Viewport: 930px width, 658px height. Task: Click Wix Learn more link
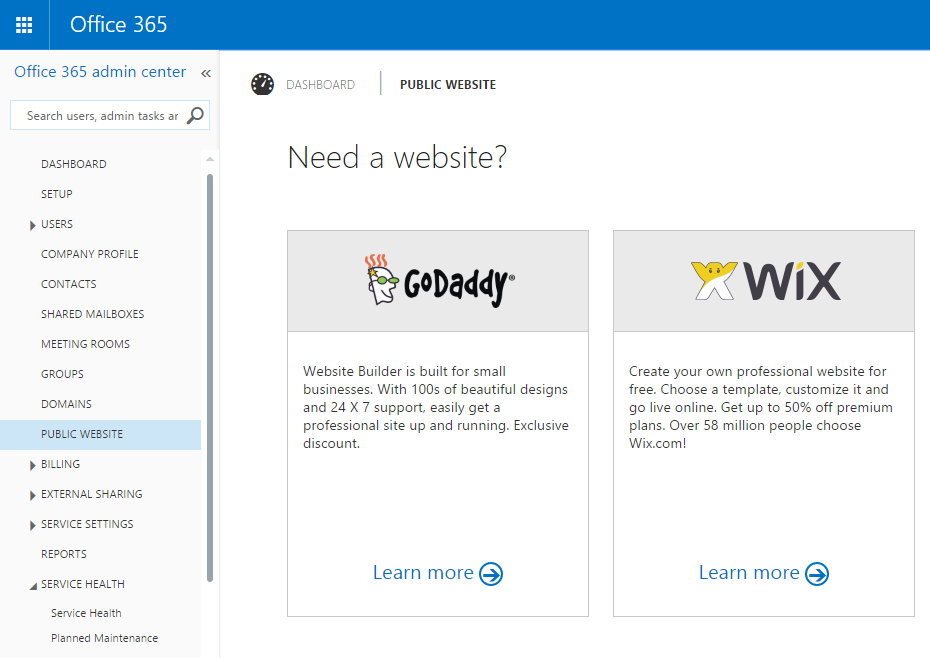pyautogui.click(x=749, y=573)
